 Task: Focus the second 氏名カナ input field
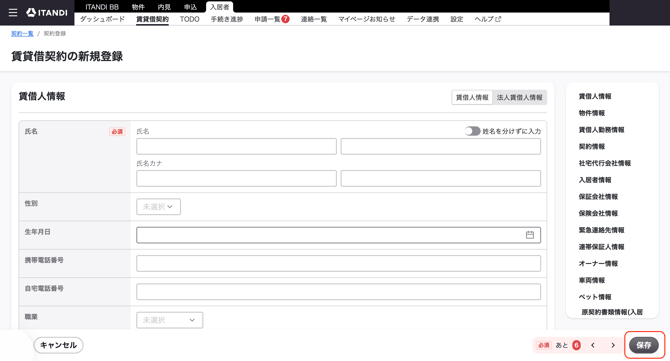point(441,179)
